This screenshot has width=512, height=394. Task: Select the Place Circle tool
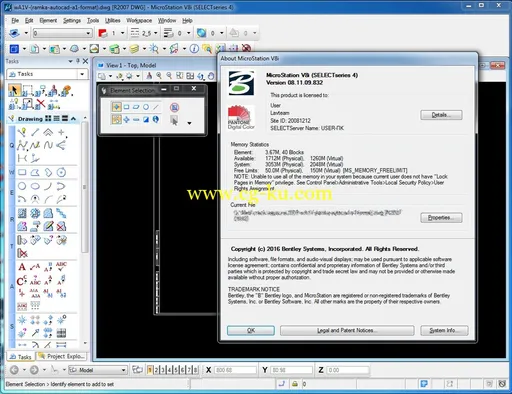click(x=22, y=186)
